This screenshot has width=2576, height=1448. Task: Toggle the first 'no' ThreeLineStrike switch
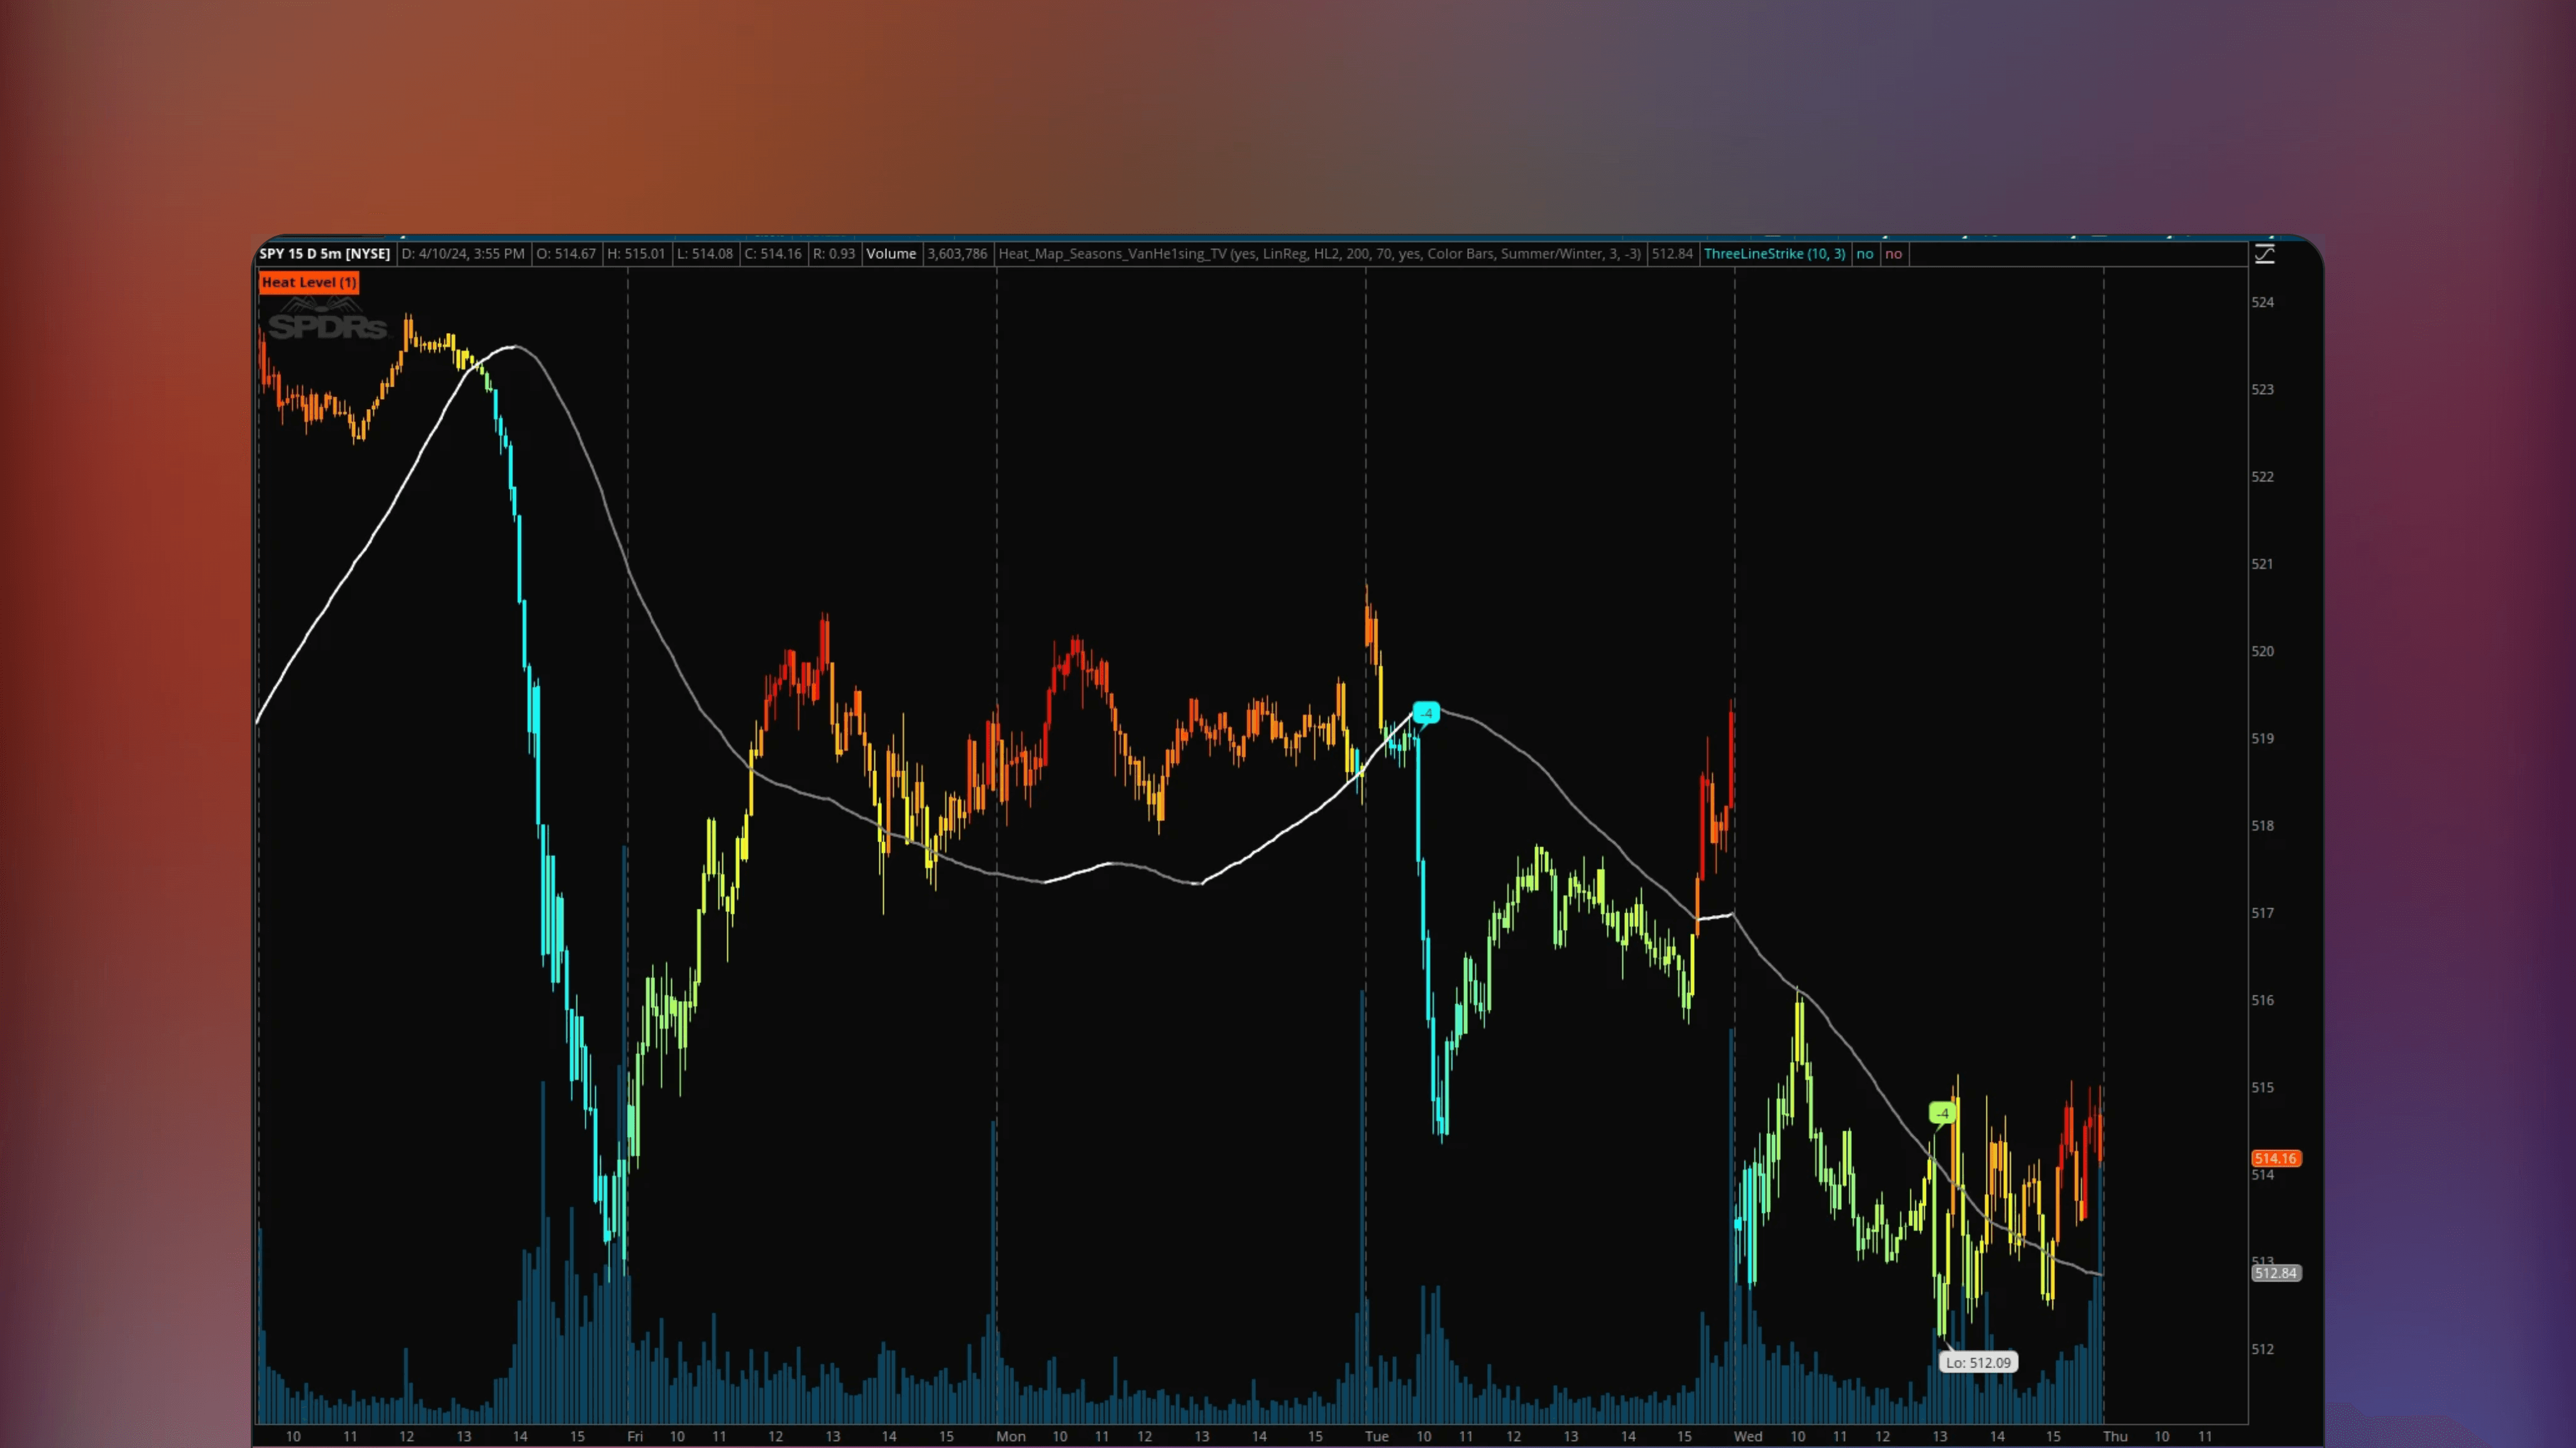1864,253
